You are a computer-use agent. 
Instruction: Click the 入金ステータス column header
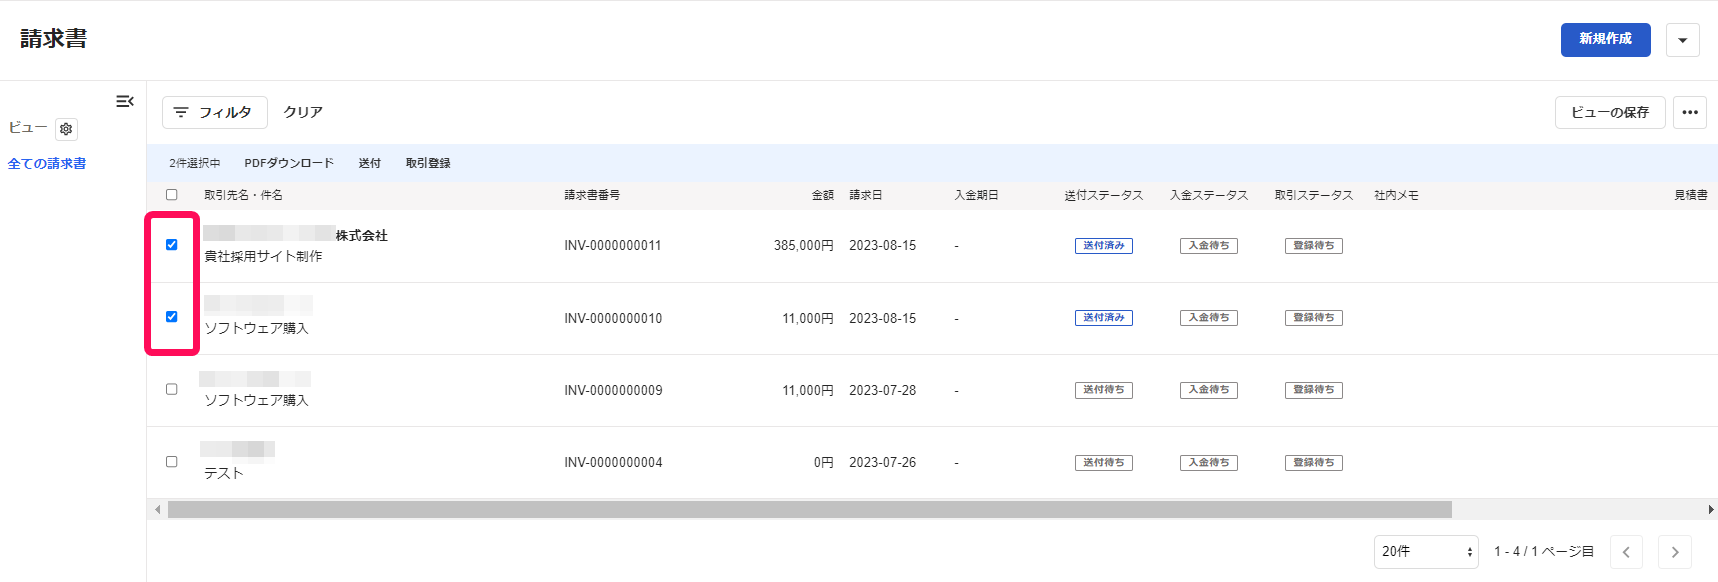(x=1209, y=195)
